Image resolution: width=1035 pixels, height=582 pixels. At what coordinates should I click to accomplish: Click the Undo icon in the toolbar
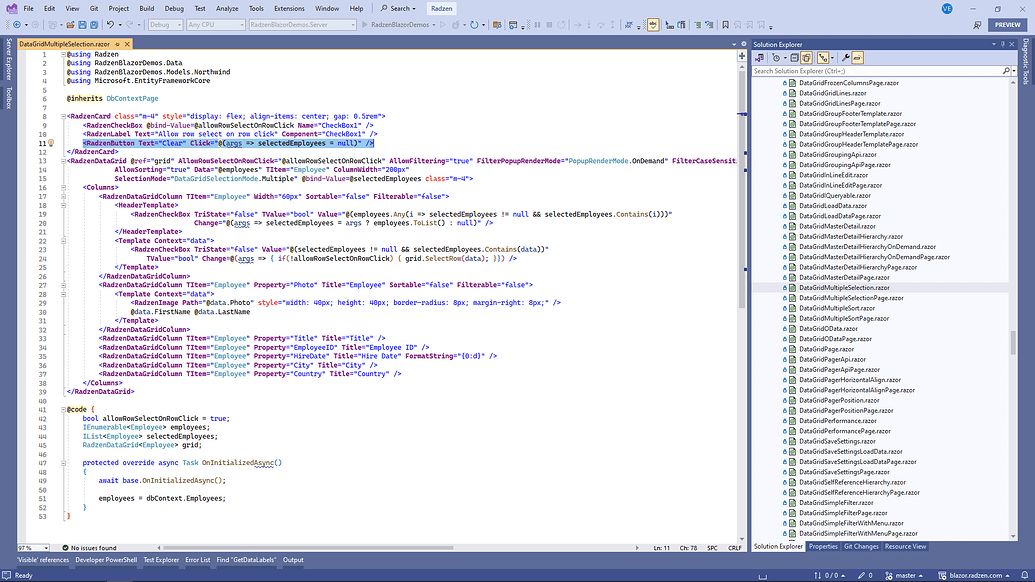coord(110,26)
